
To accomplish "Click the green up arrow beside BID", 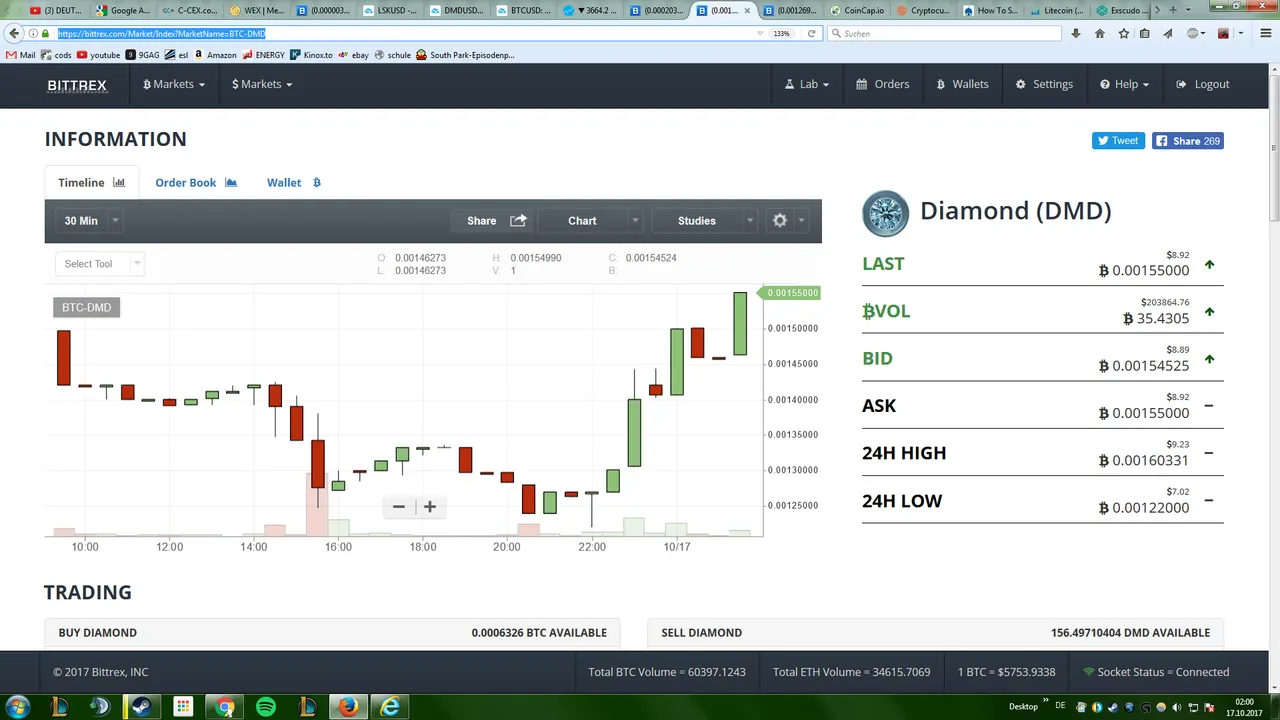I will point(1209,359).
